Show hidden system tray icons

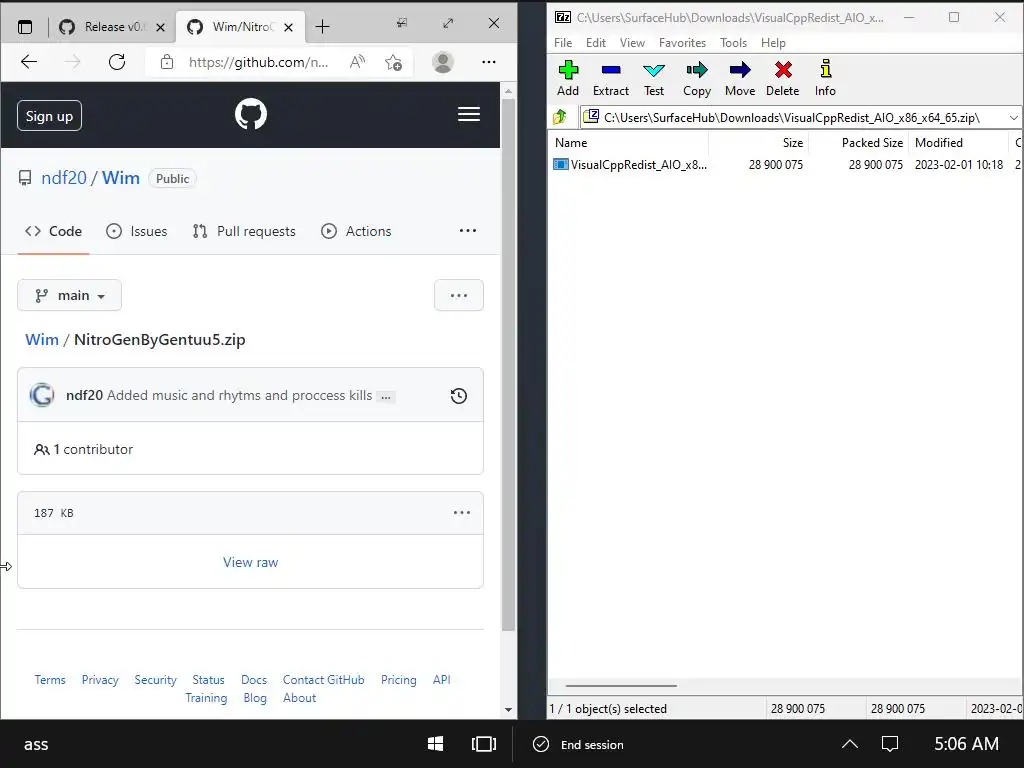pyautogui.click(x=850, y=744)
